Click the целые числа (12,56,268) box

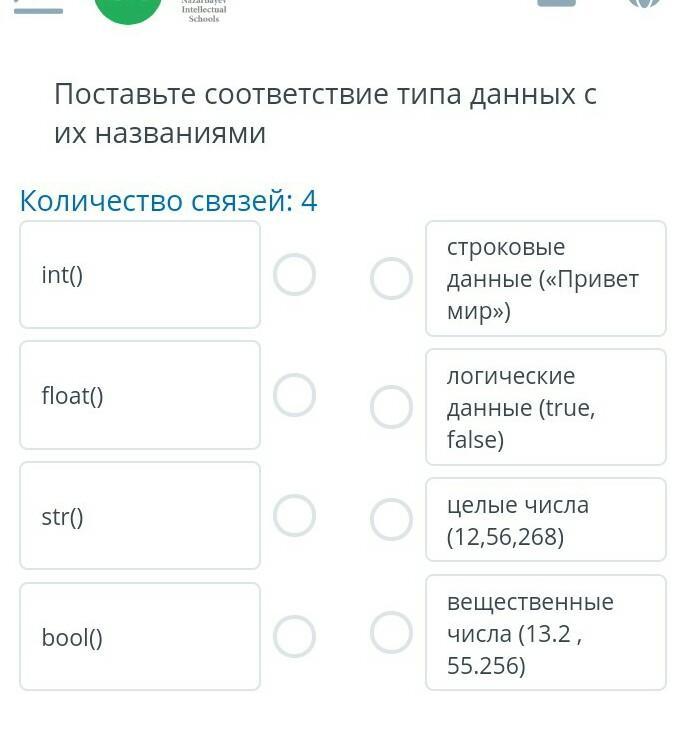pyautogui.click(x=545, y=520)
